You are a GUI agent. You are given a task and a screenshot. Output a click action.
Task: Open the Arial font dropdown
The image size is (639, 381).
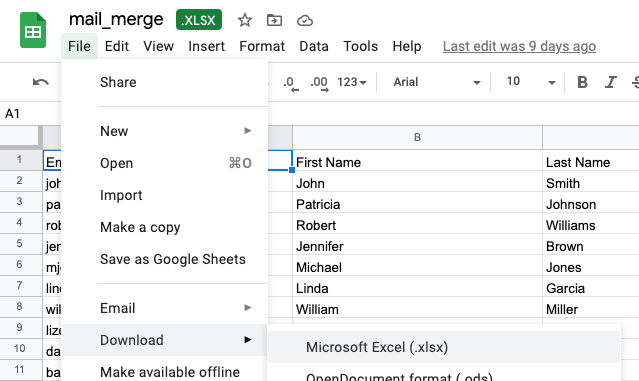point(436,82)
